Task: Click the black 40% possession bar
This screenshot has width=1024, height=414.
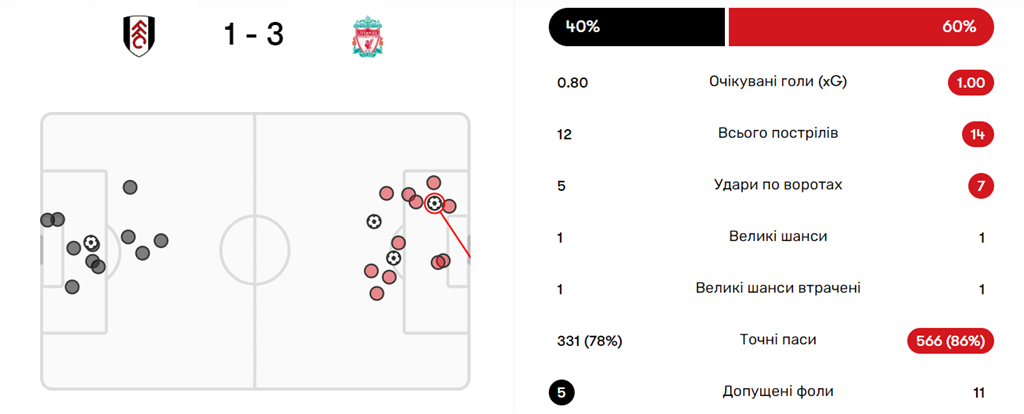Action: tap(637, 27)
